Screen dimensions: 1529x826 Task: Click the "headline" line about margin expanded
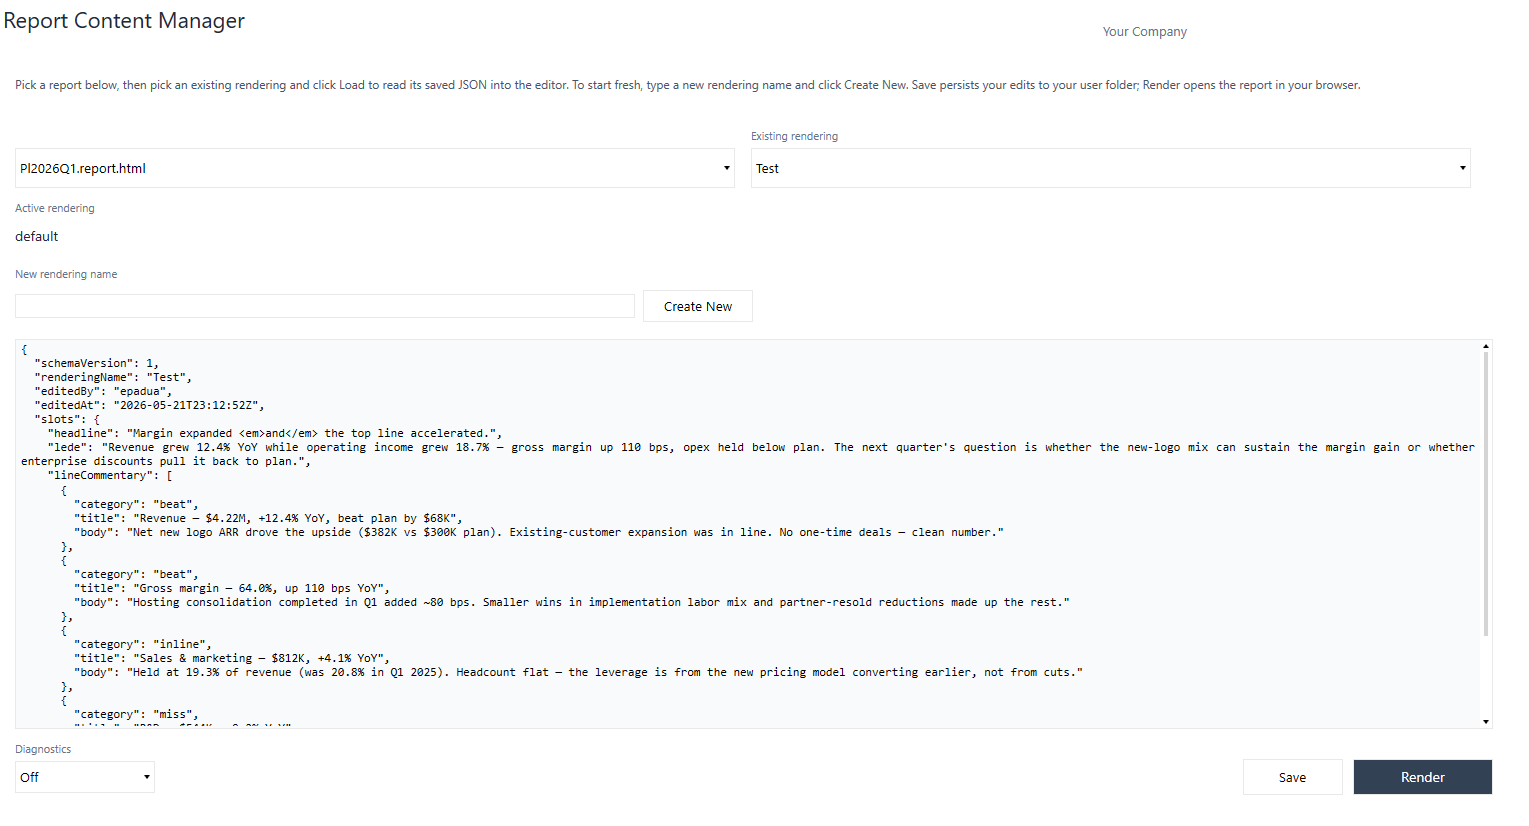pos(275,433)
